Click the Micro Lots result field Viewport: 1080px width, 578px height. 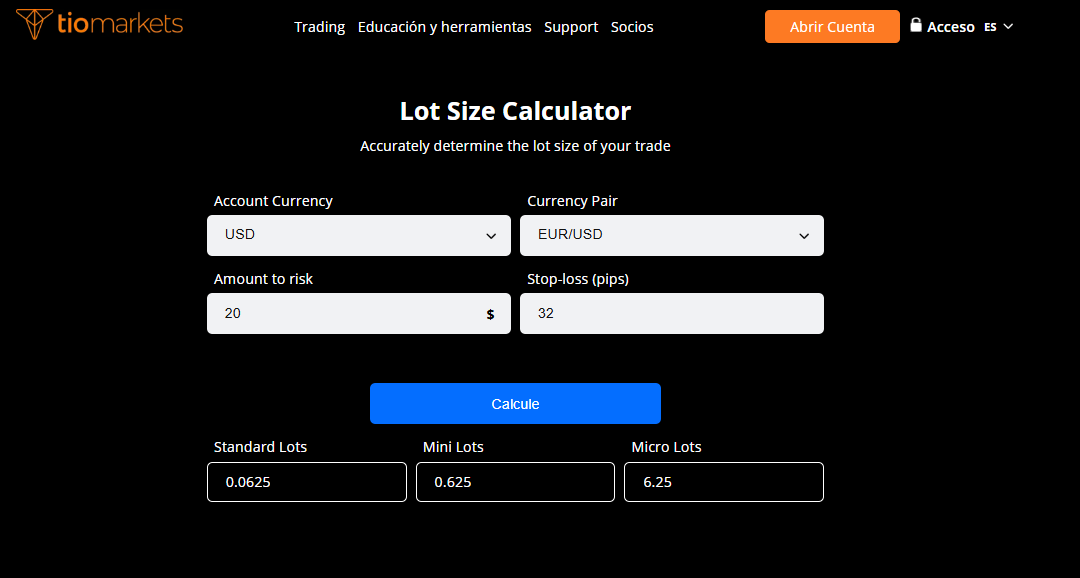click(723, 482)
